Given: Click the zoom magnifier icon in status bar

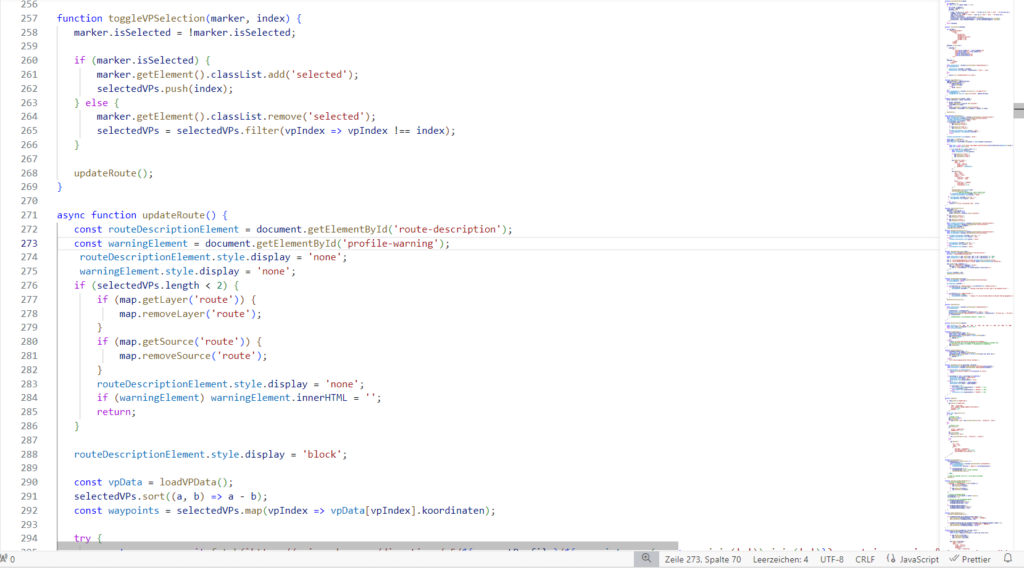Looking at the screenshot, I should pos(643,559).
